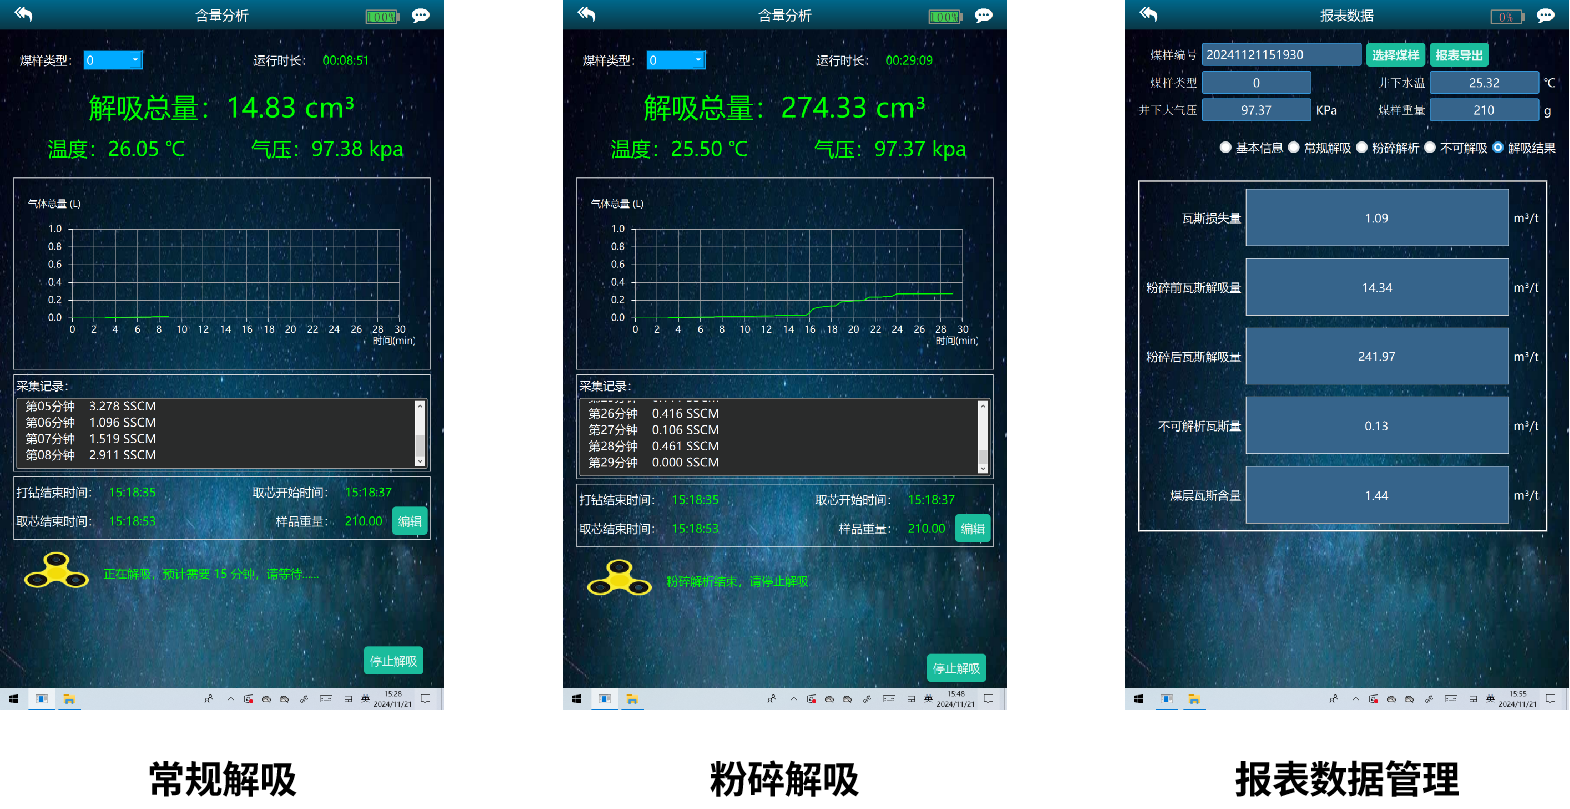Click yellow spinner beside 正在解吸 message
Image resolution: width=1570 pixels, height=809 pixels.
(x=56, y=571)
